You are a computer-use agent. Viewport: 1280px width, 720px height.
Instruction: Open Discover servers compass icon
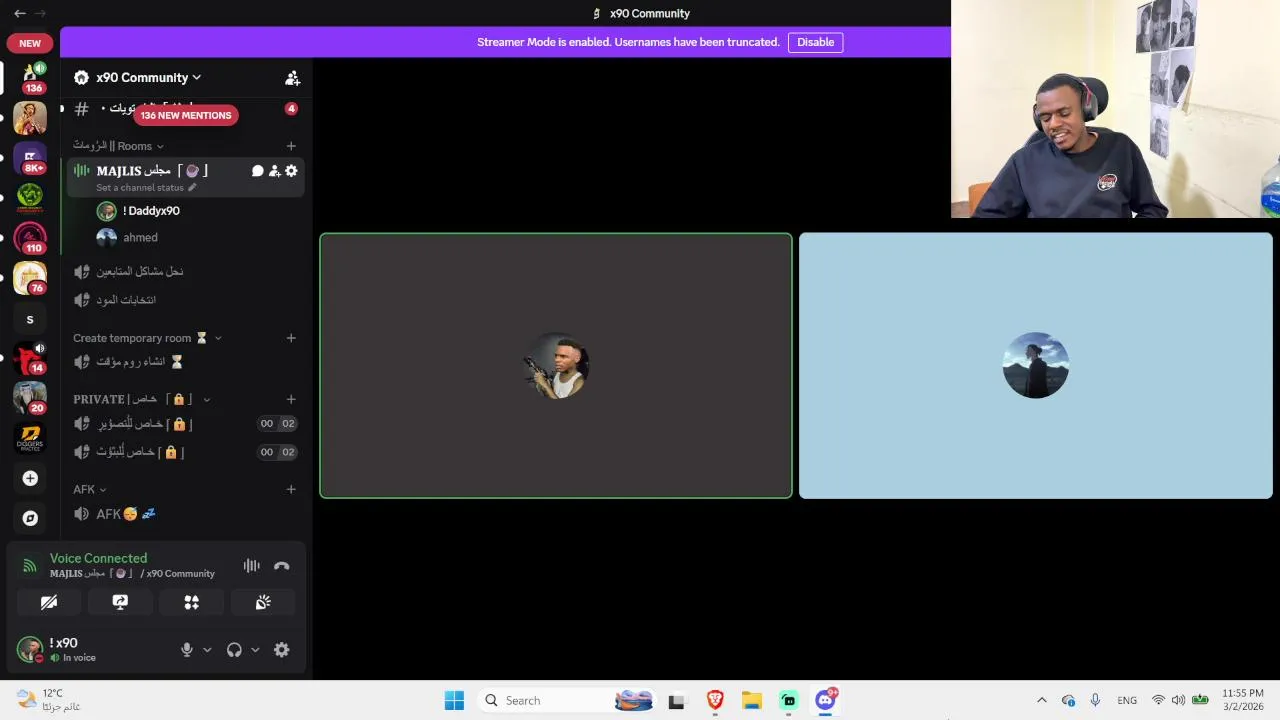click(30, 518)
